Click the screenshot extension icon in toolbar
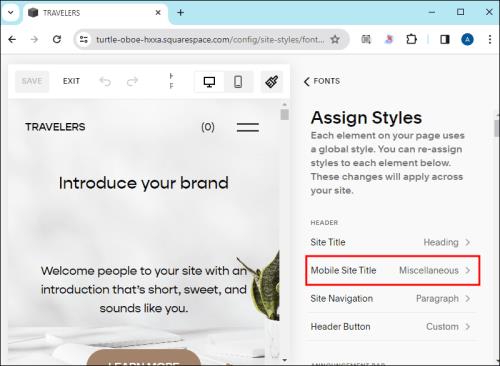This screenshot has width=500, height=366. point(366,40)
